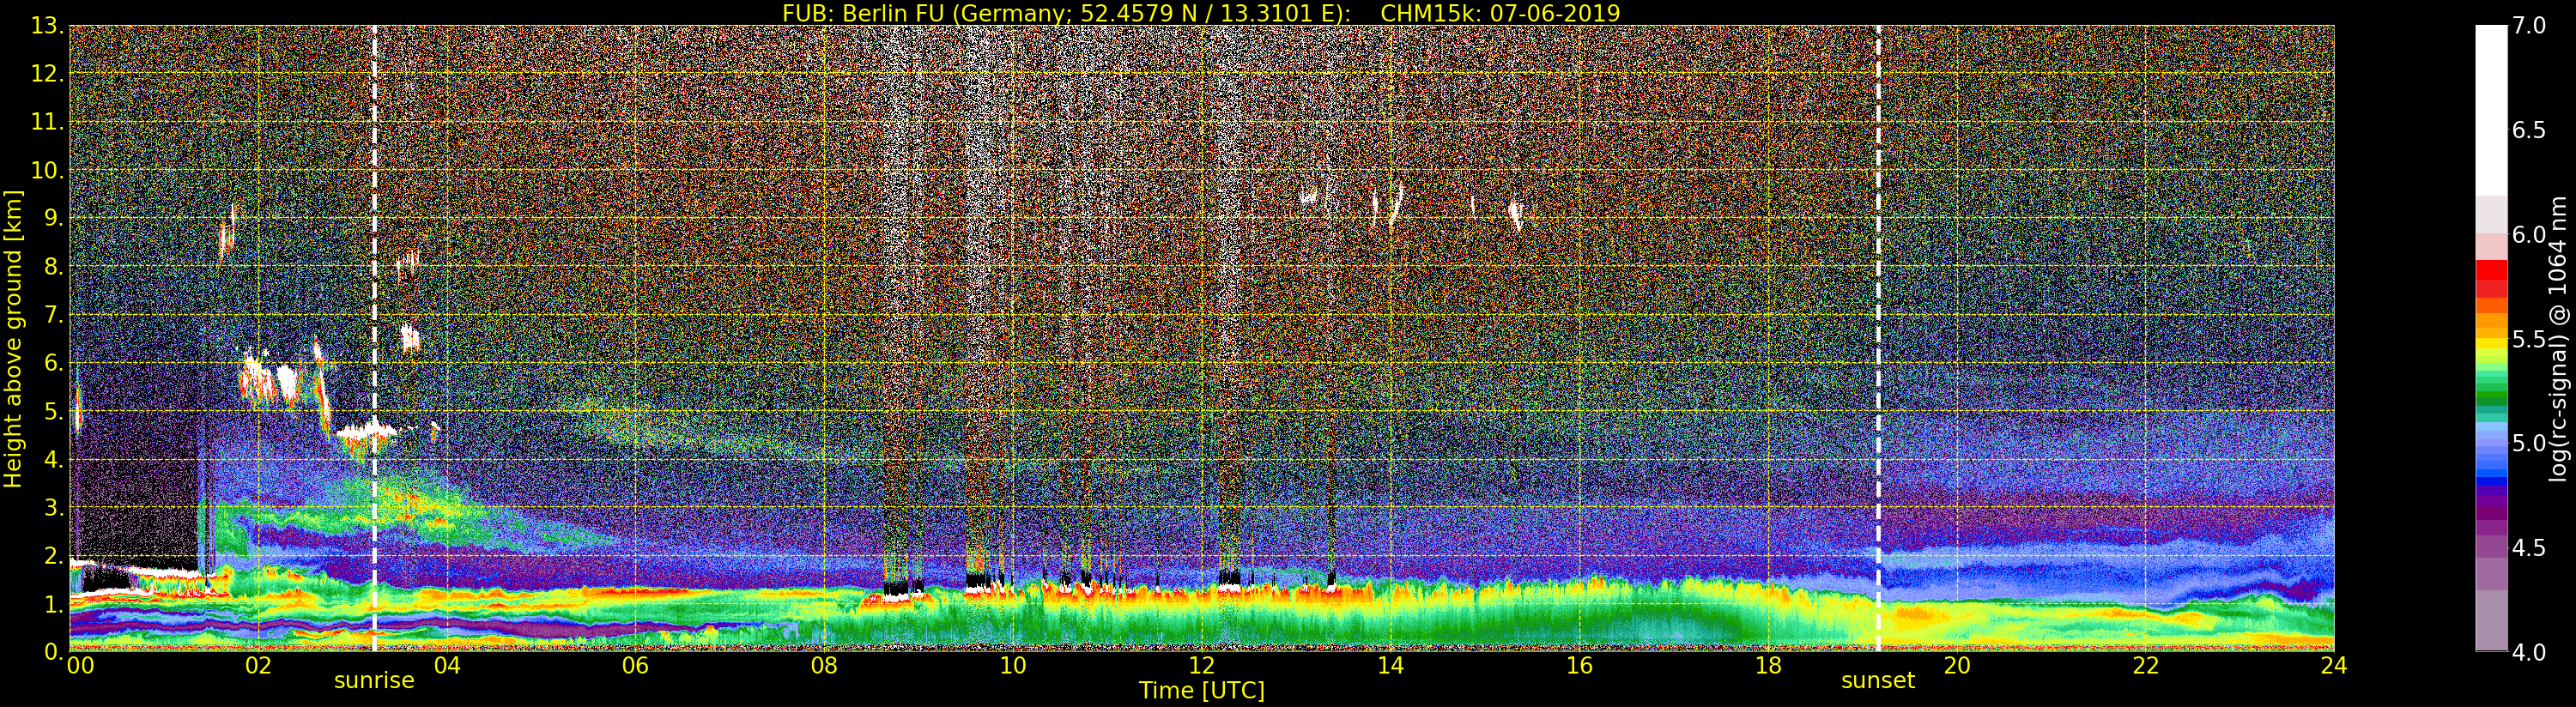Screen dimensions: 2576x707
Task: Click the height axis tick label "0."
Action: pyautogui.click(x=53, y=651)
